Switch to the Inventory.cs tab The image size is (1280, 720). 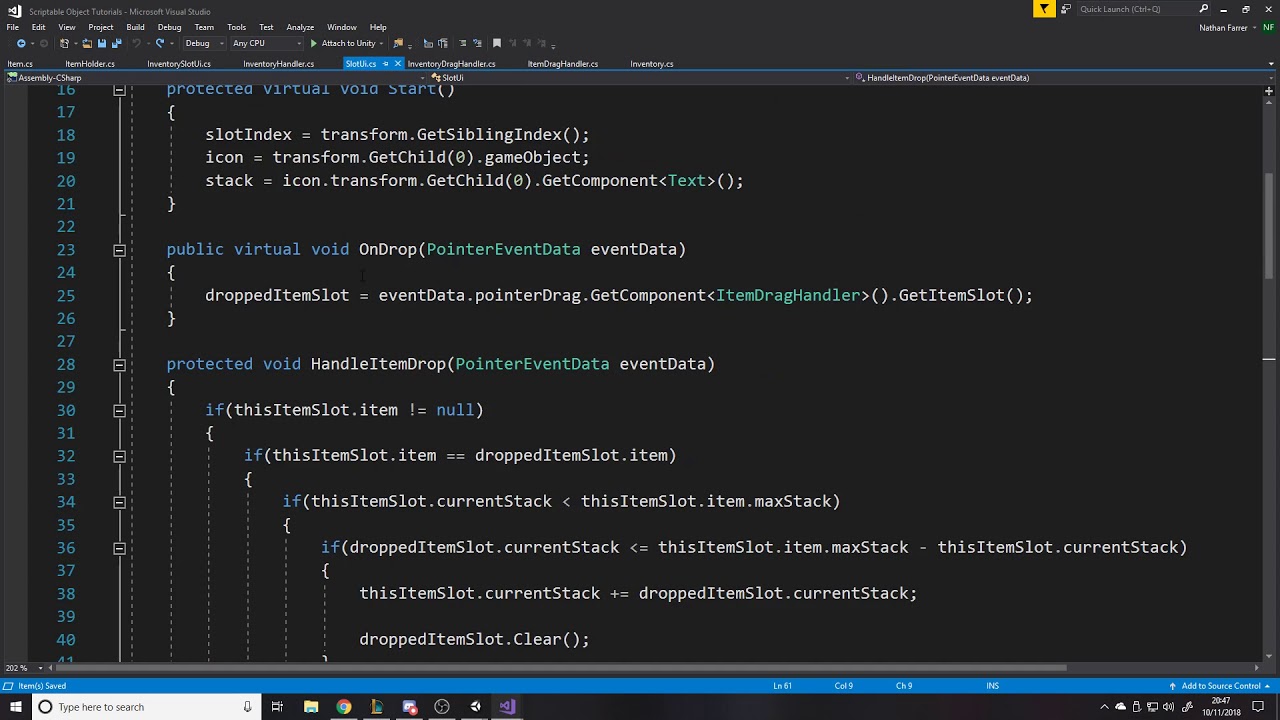[x=652, y=64]
